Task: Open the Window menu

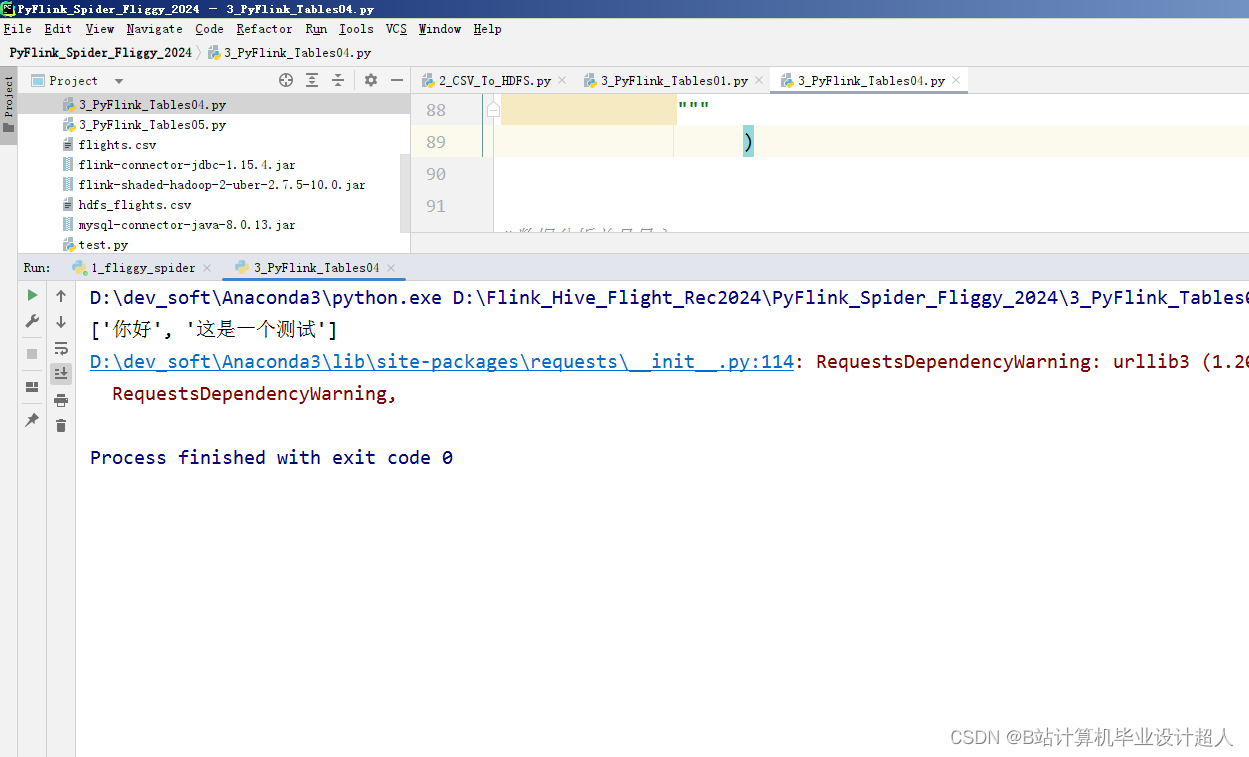Action: [x=440, y=29]
